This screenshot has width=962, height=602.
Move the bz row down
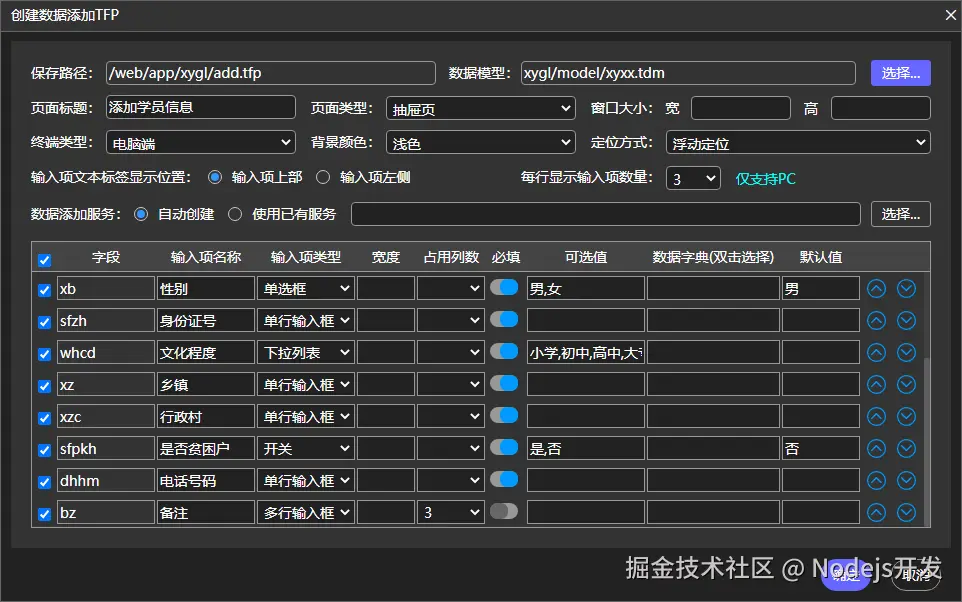pos(906,512)
